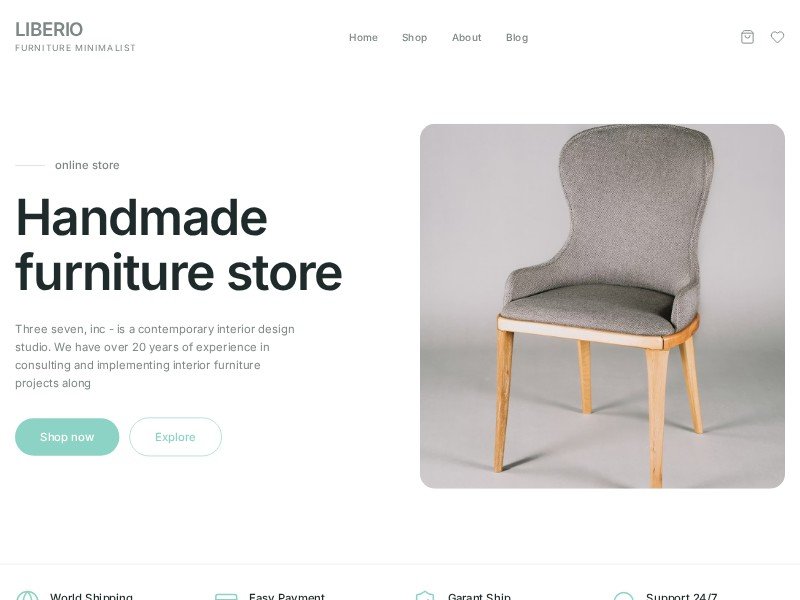Go to the Home menu item
Image resolution: width=800 pixels, height=600 pixels.
[x=363, y=37]
